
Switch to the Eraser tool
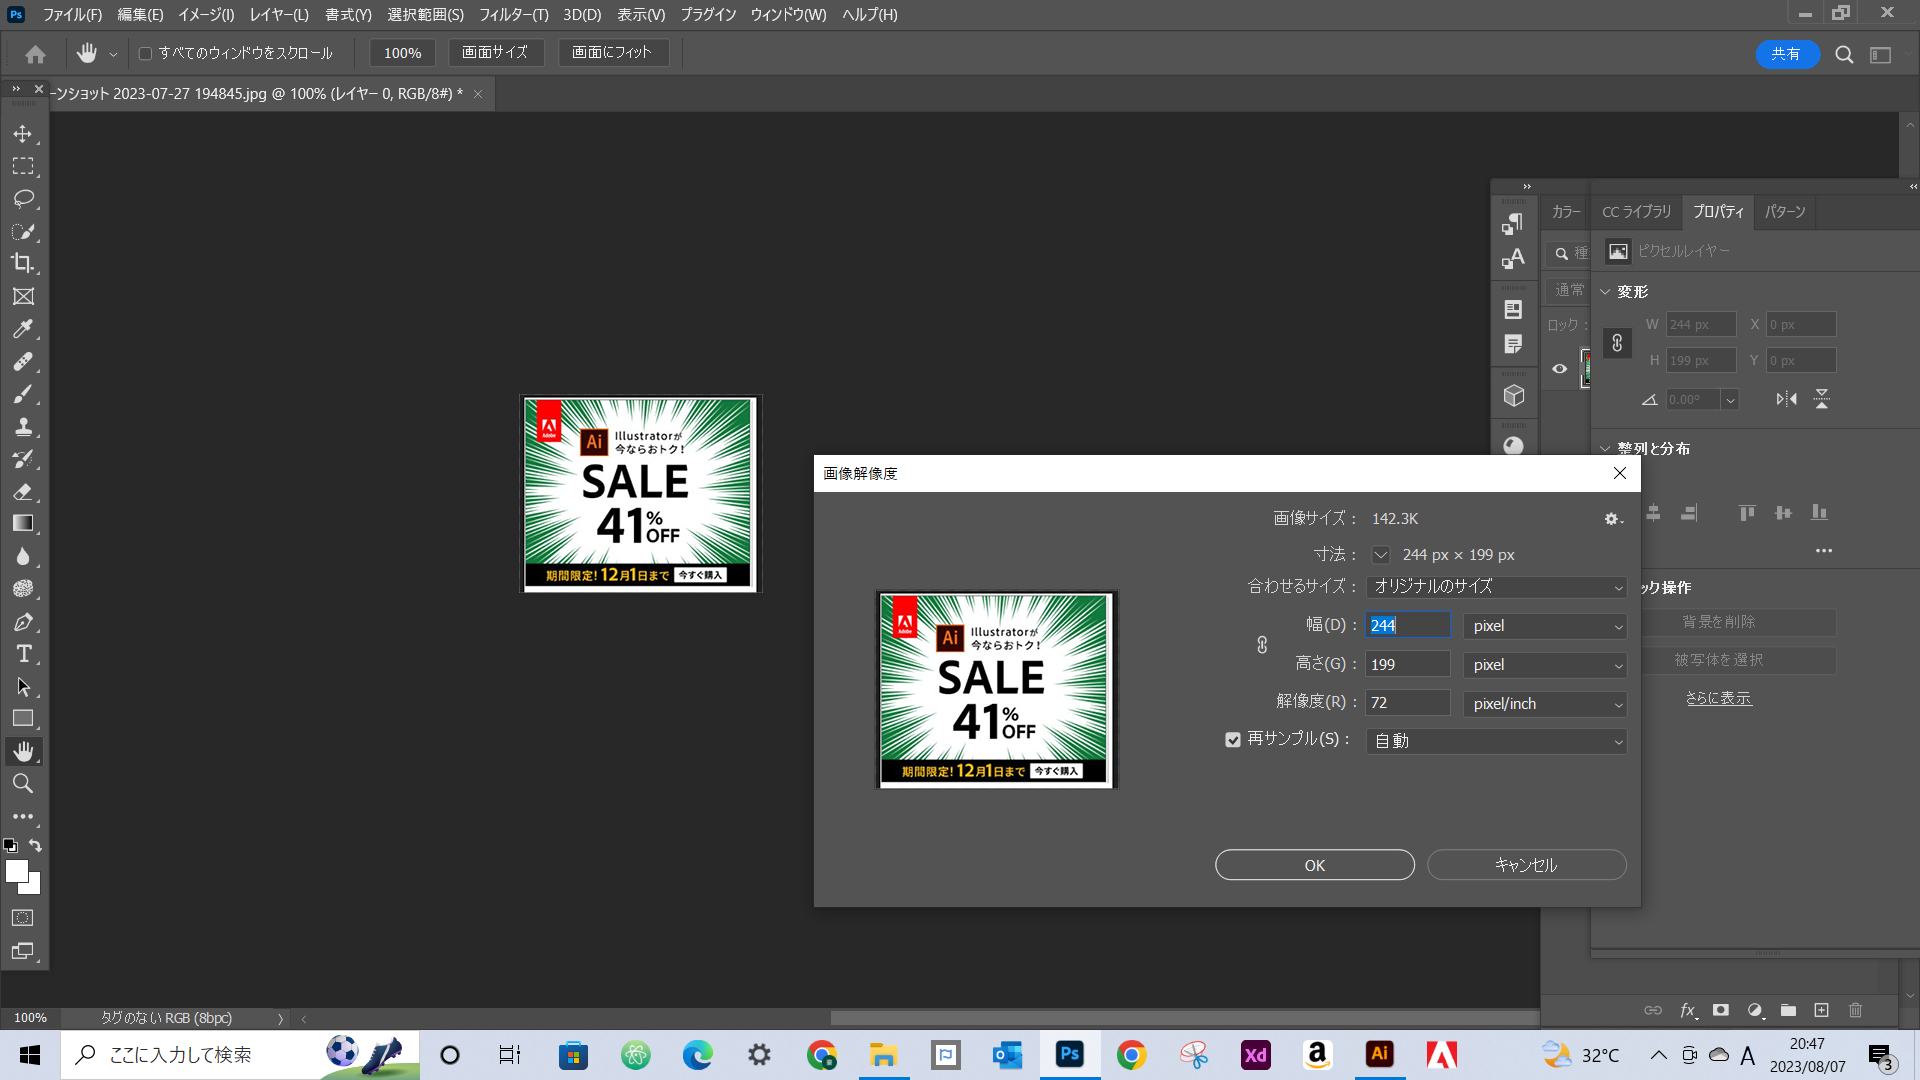tap(24, 492)
